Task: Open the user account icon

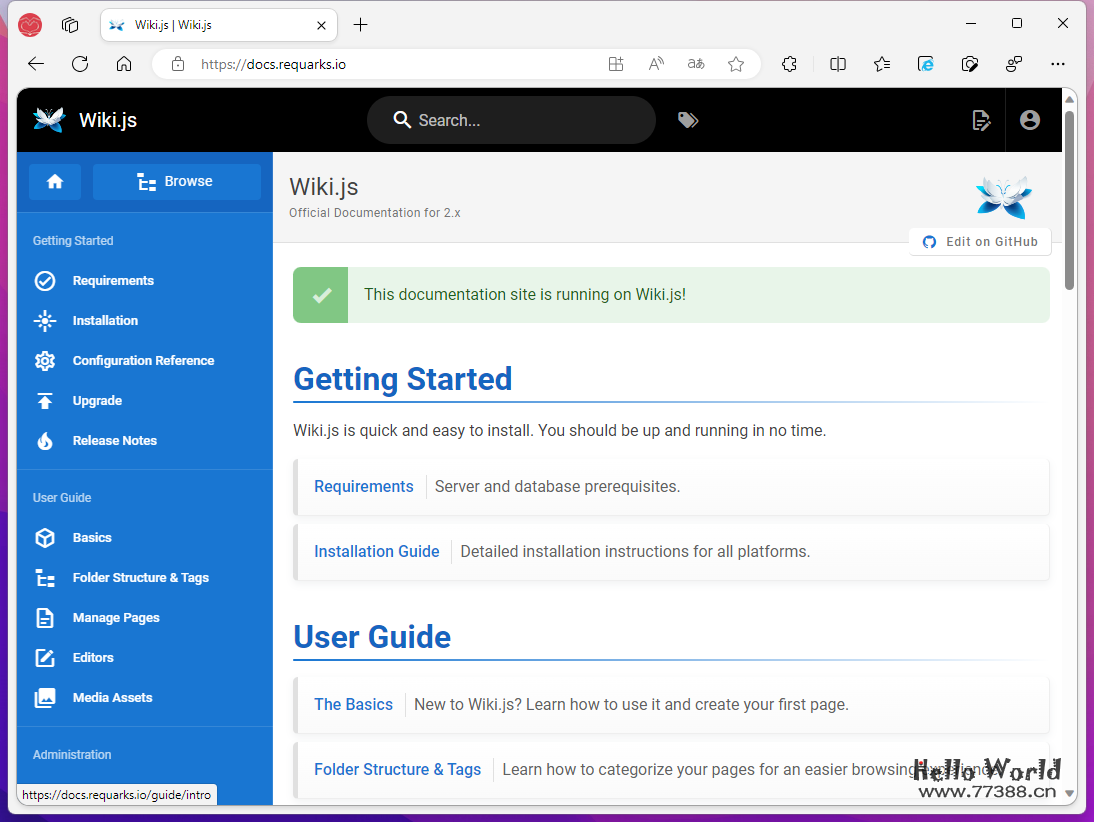Action: 1029,120
